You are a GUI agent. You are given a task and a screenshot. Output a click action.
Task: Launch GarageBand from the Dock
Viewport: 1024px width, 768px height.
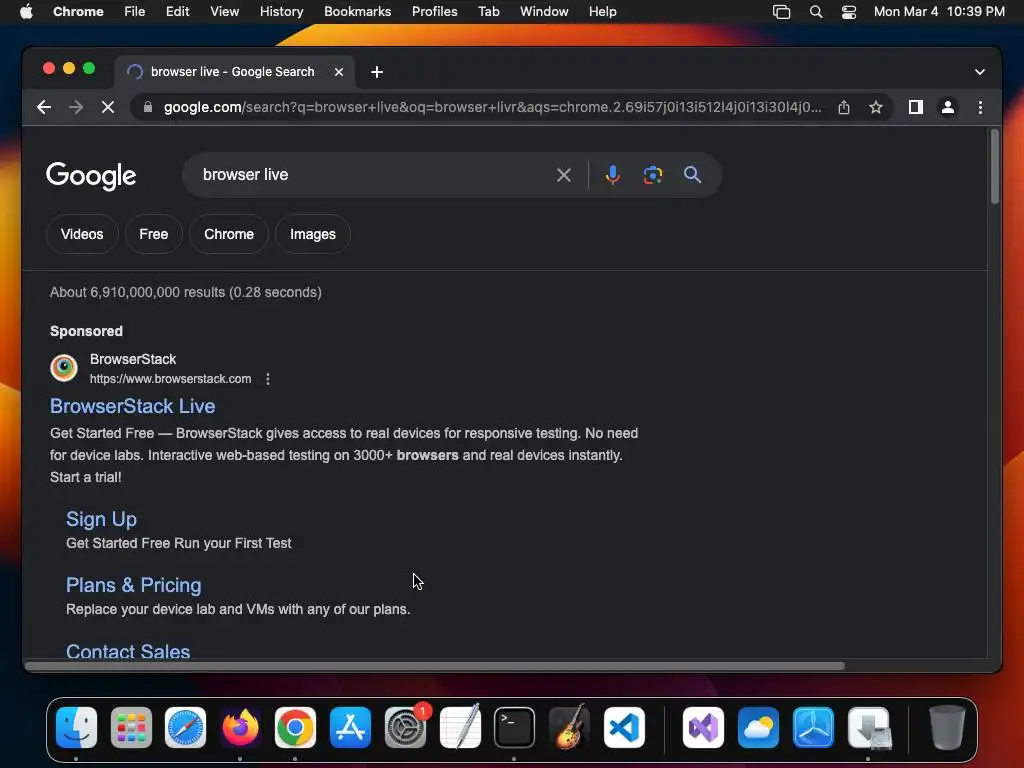coord(569,728)
